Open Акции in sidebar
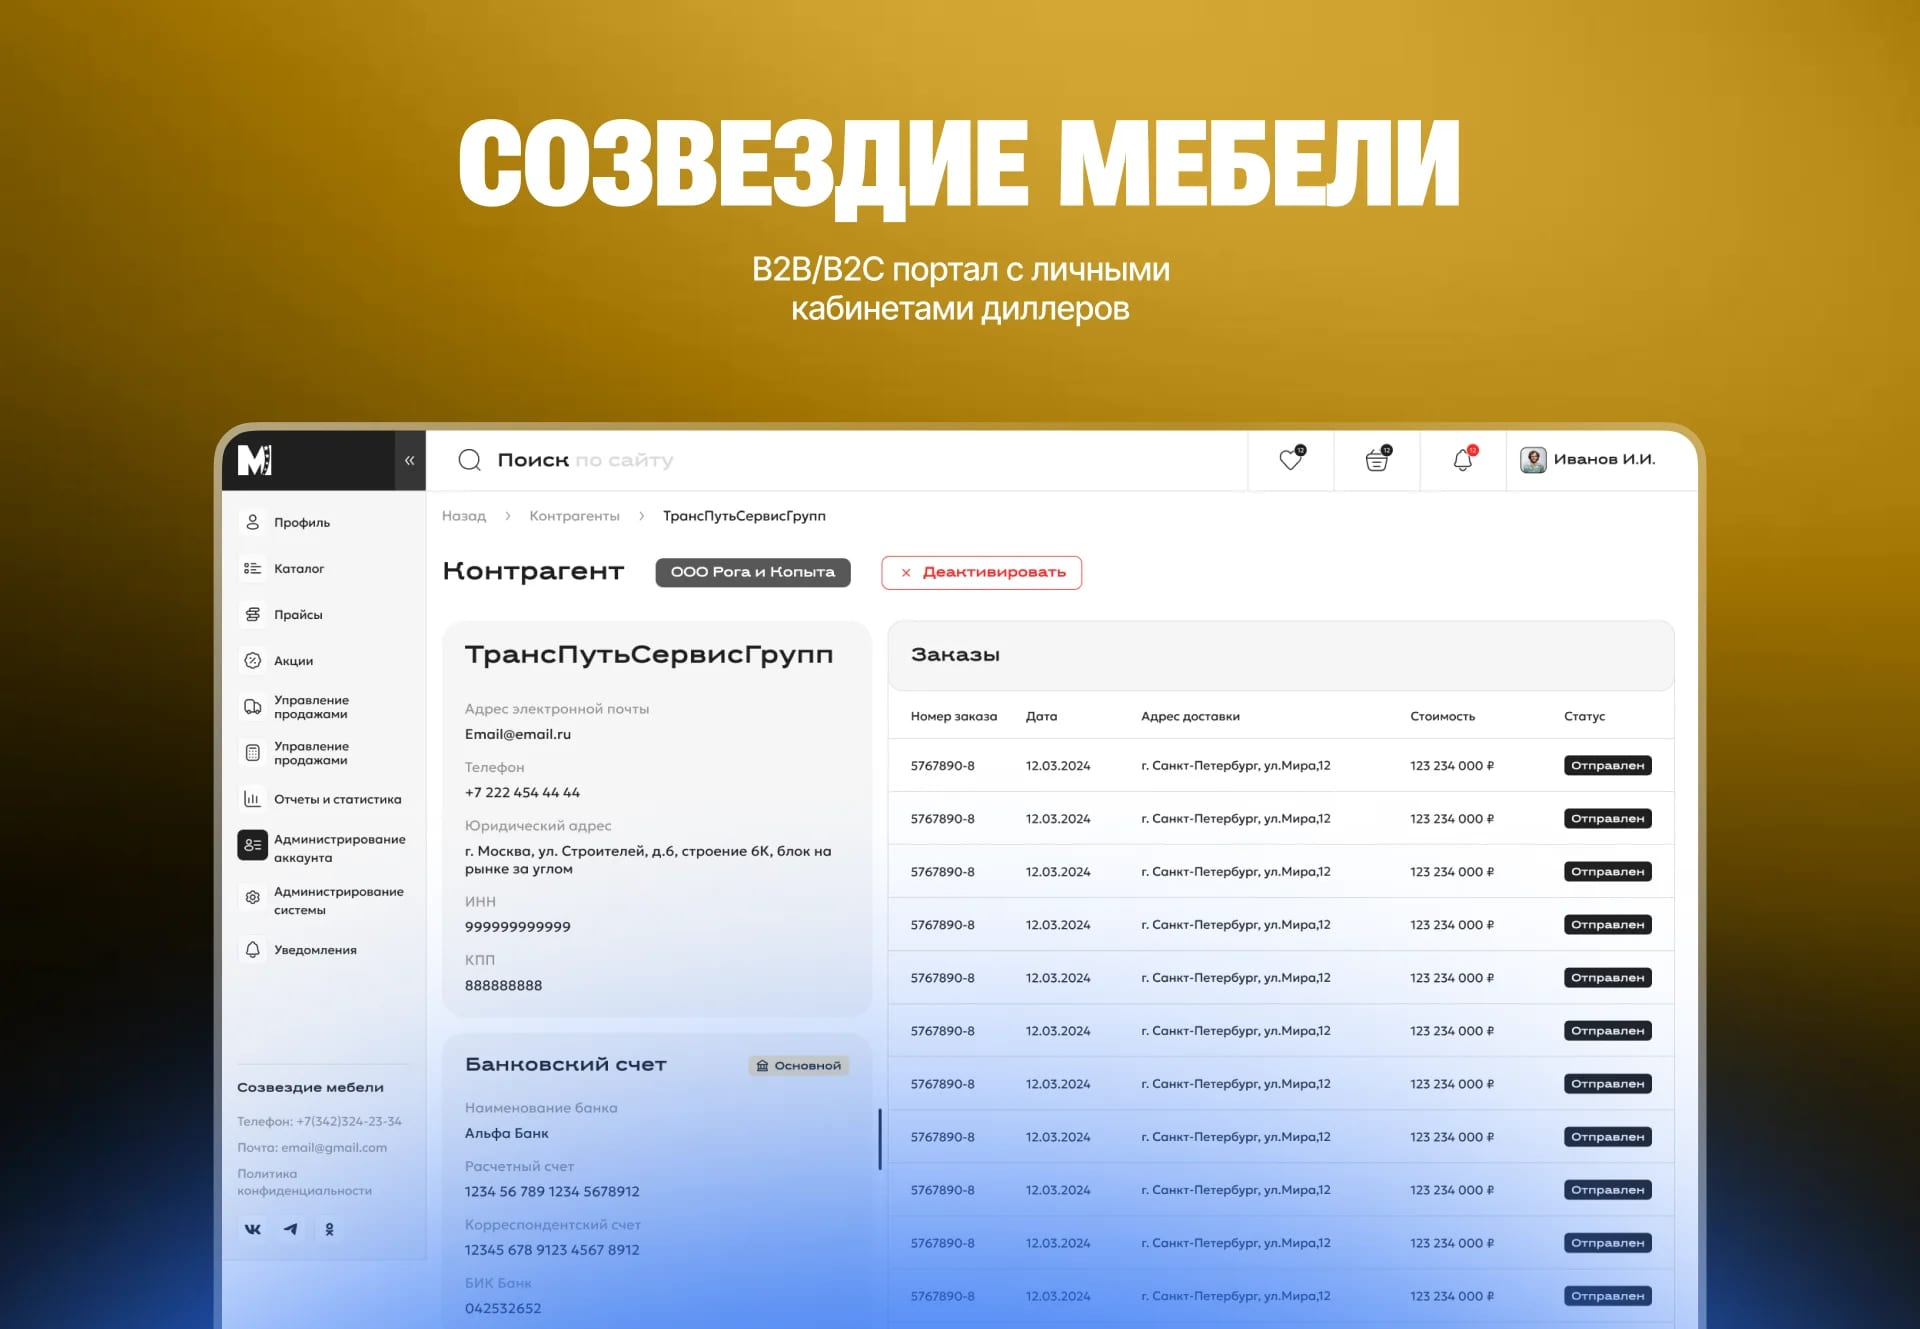The width and height of the screenshot is (1920, 1329). 293,660
